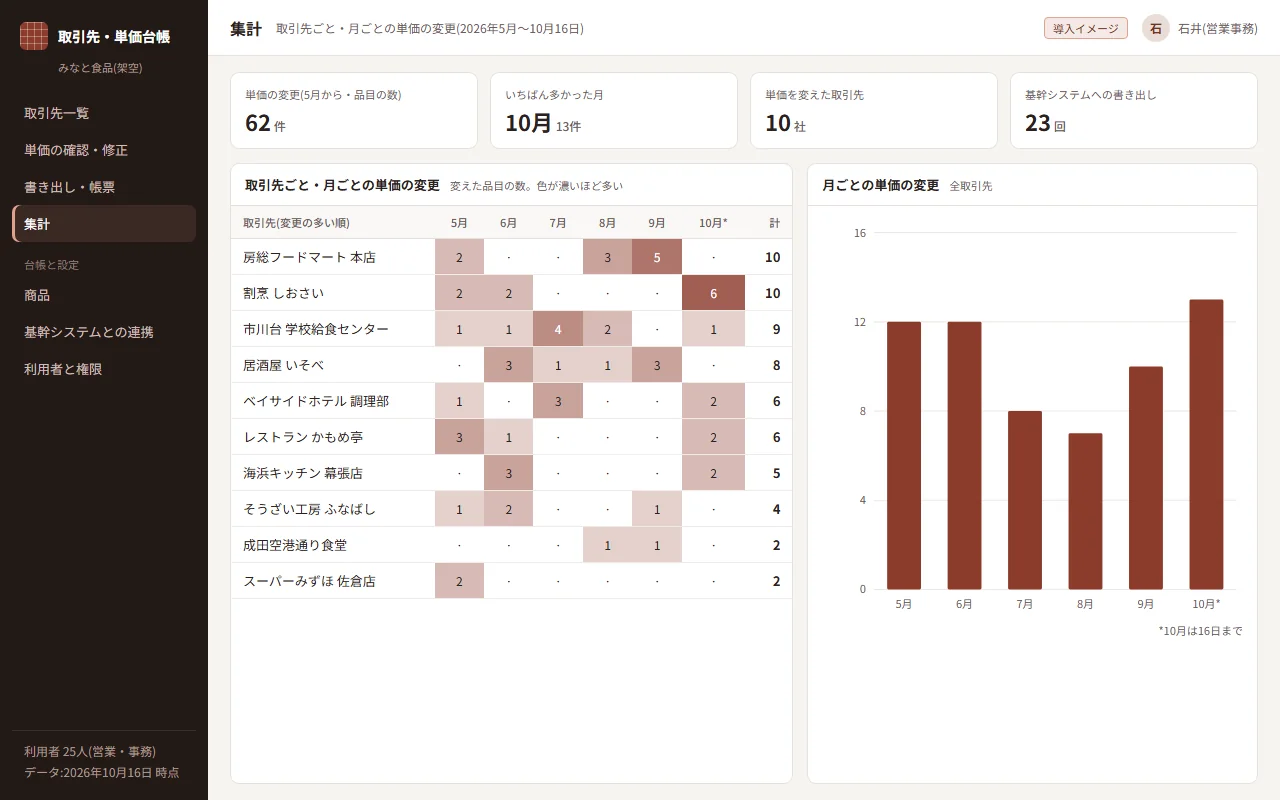Open 利用者と権限 page

click(x=104, y=369)
